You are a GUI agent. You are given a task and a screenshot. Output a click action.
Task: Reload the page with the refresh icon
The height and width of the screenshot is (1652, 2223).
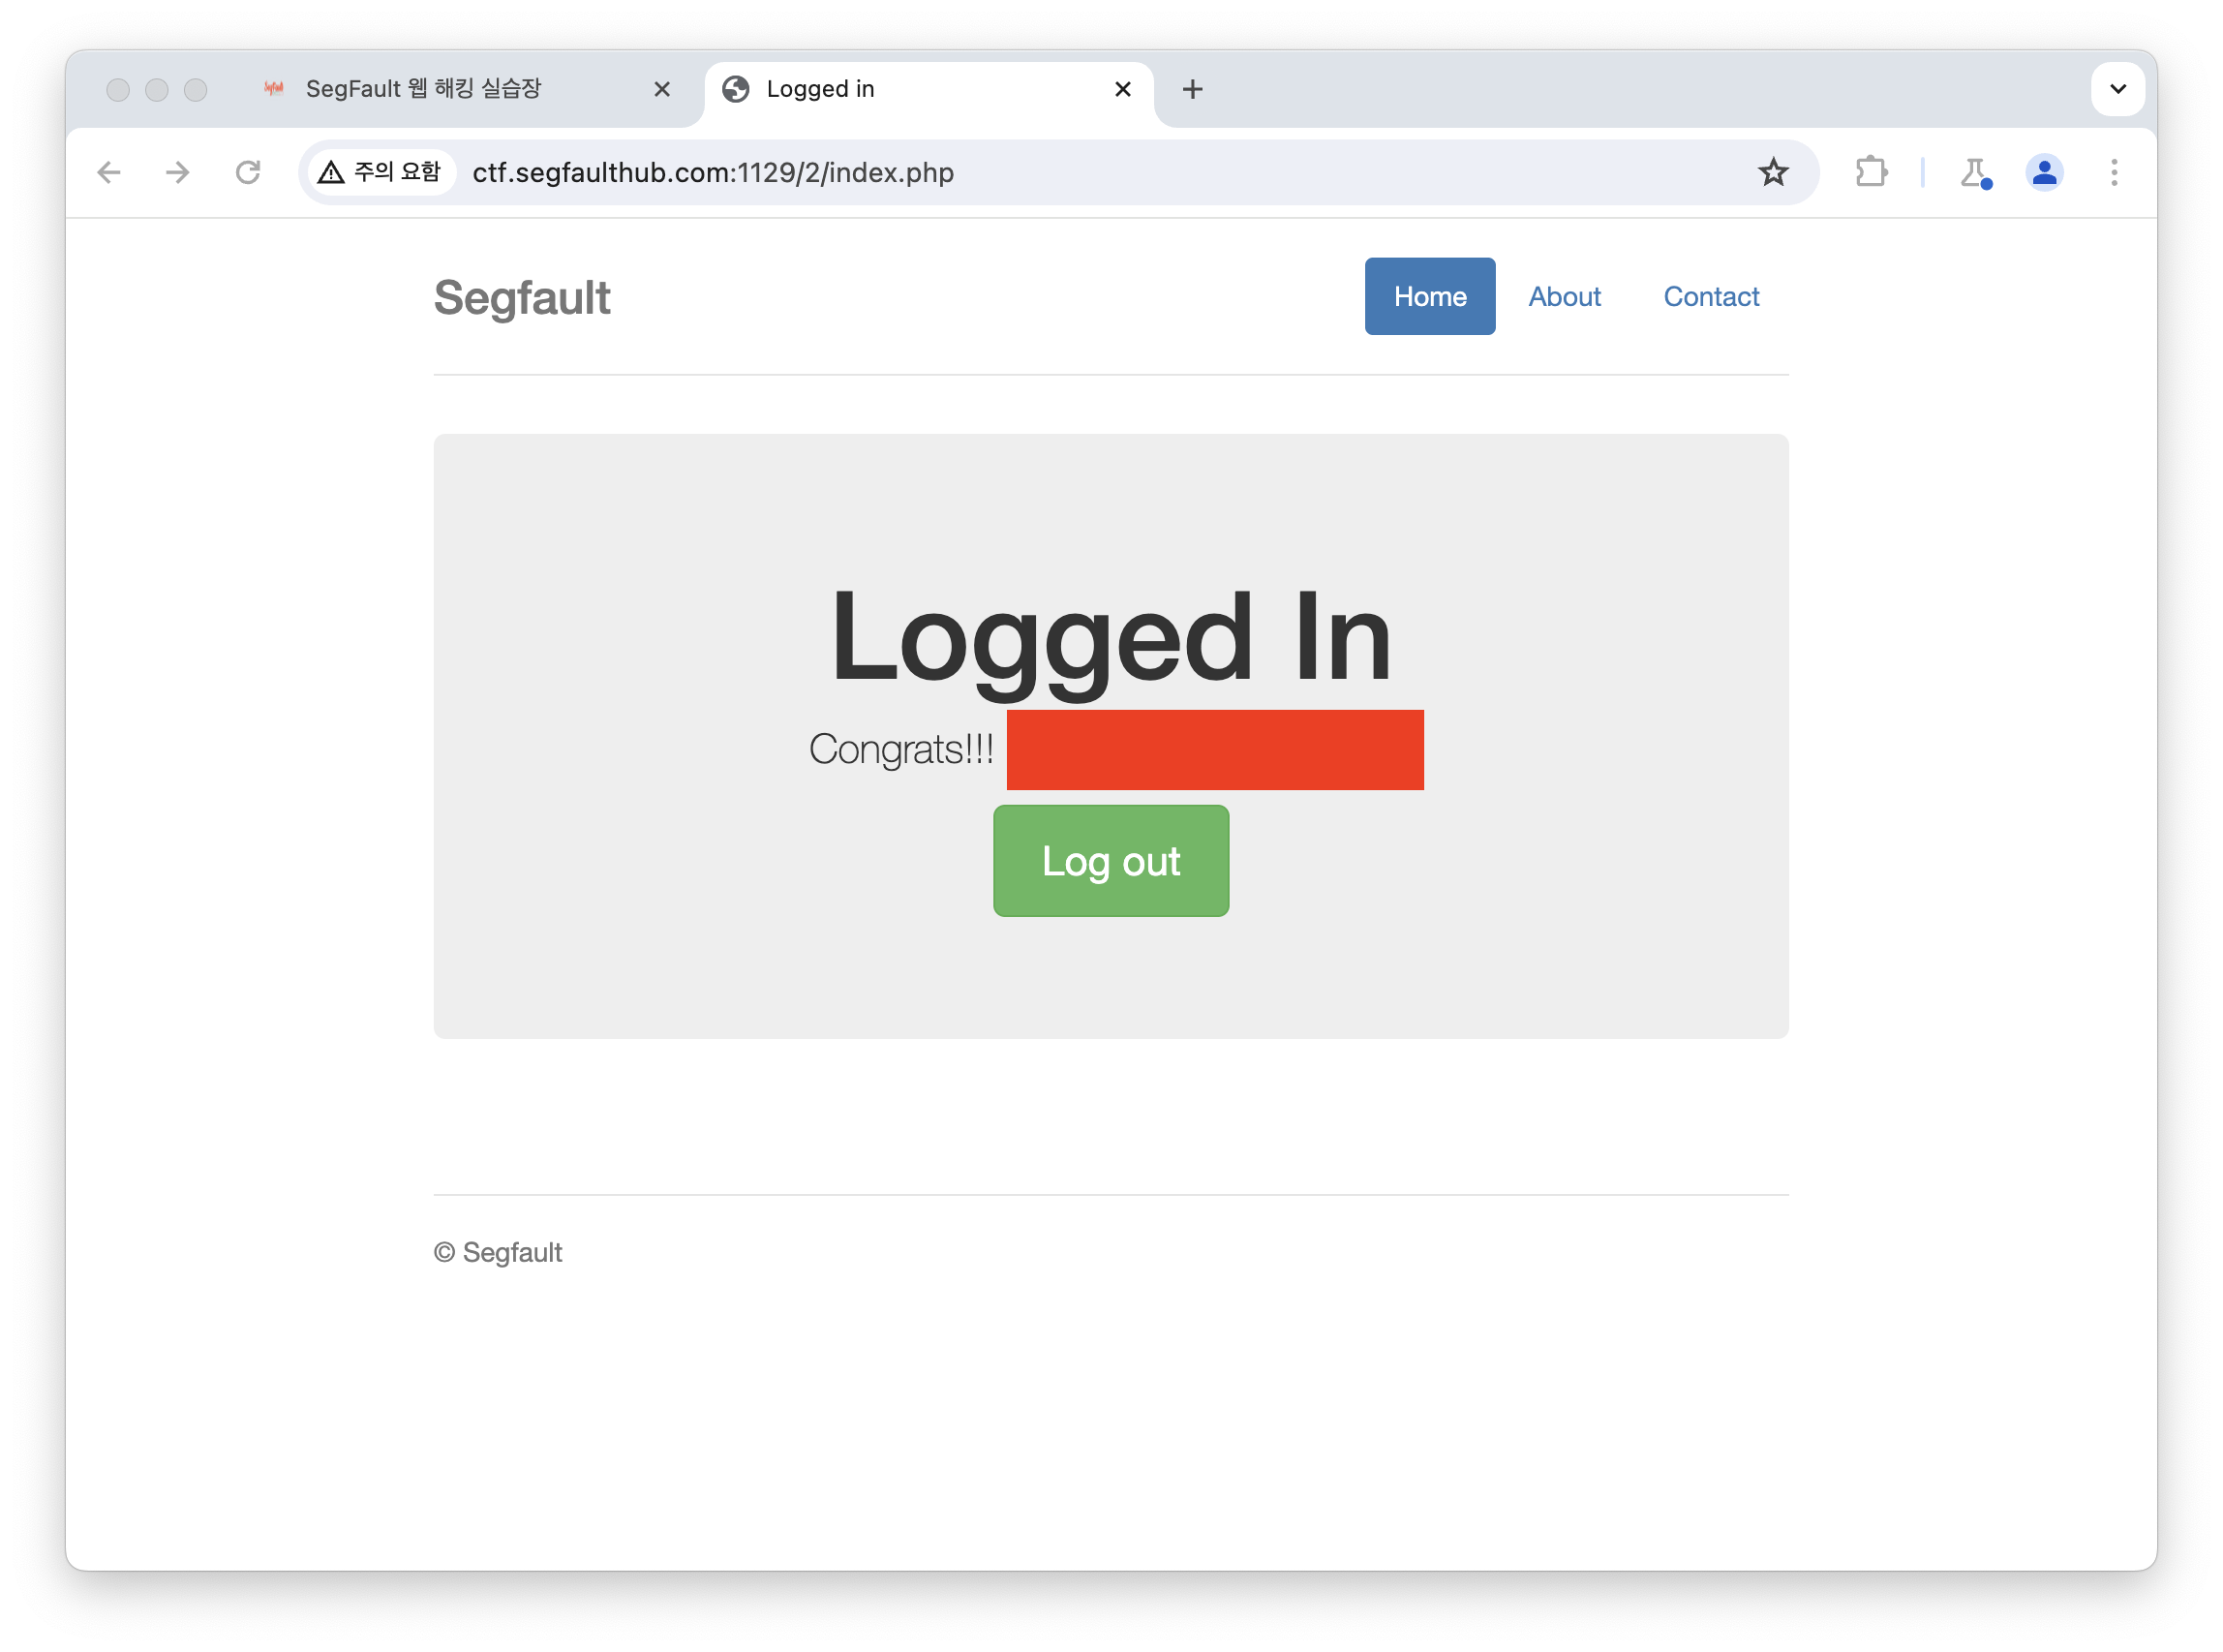(x=248, y=172)
